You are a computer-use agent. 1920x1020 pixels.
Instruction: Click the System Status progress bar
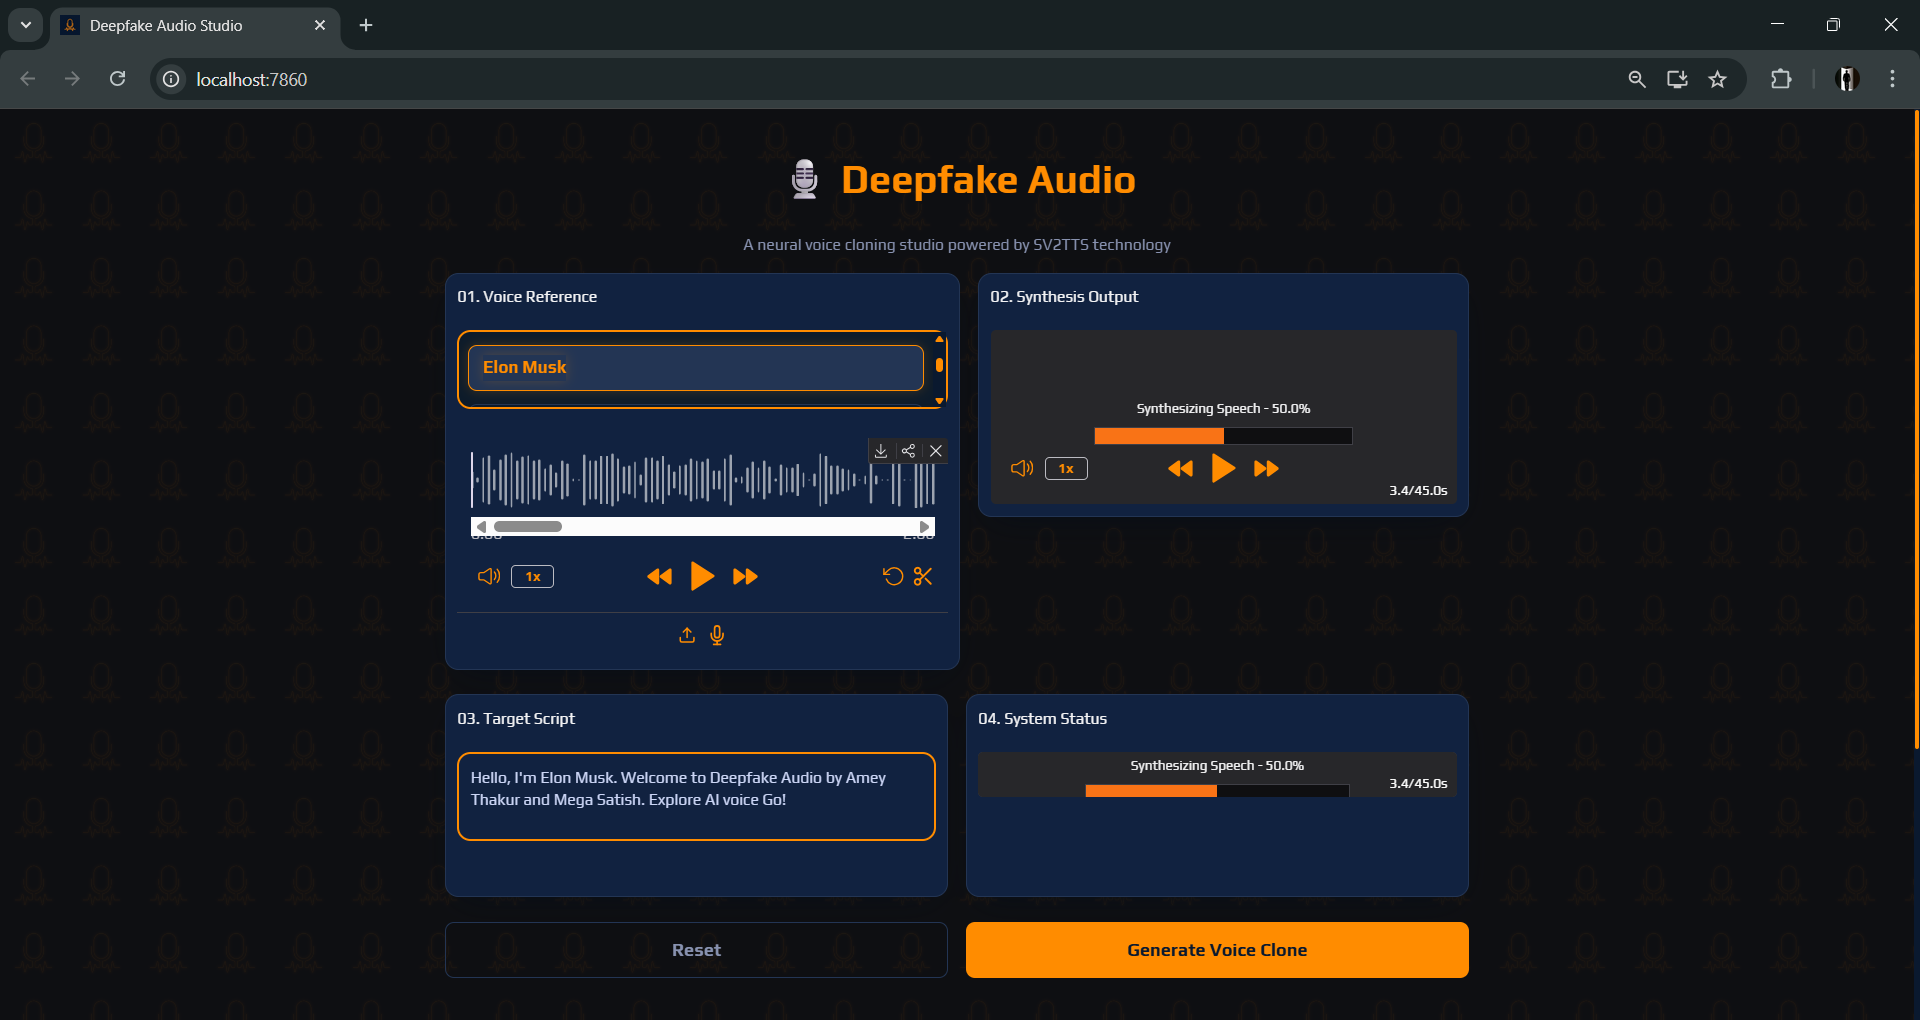coord(1217,791)
